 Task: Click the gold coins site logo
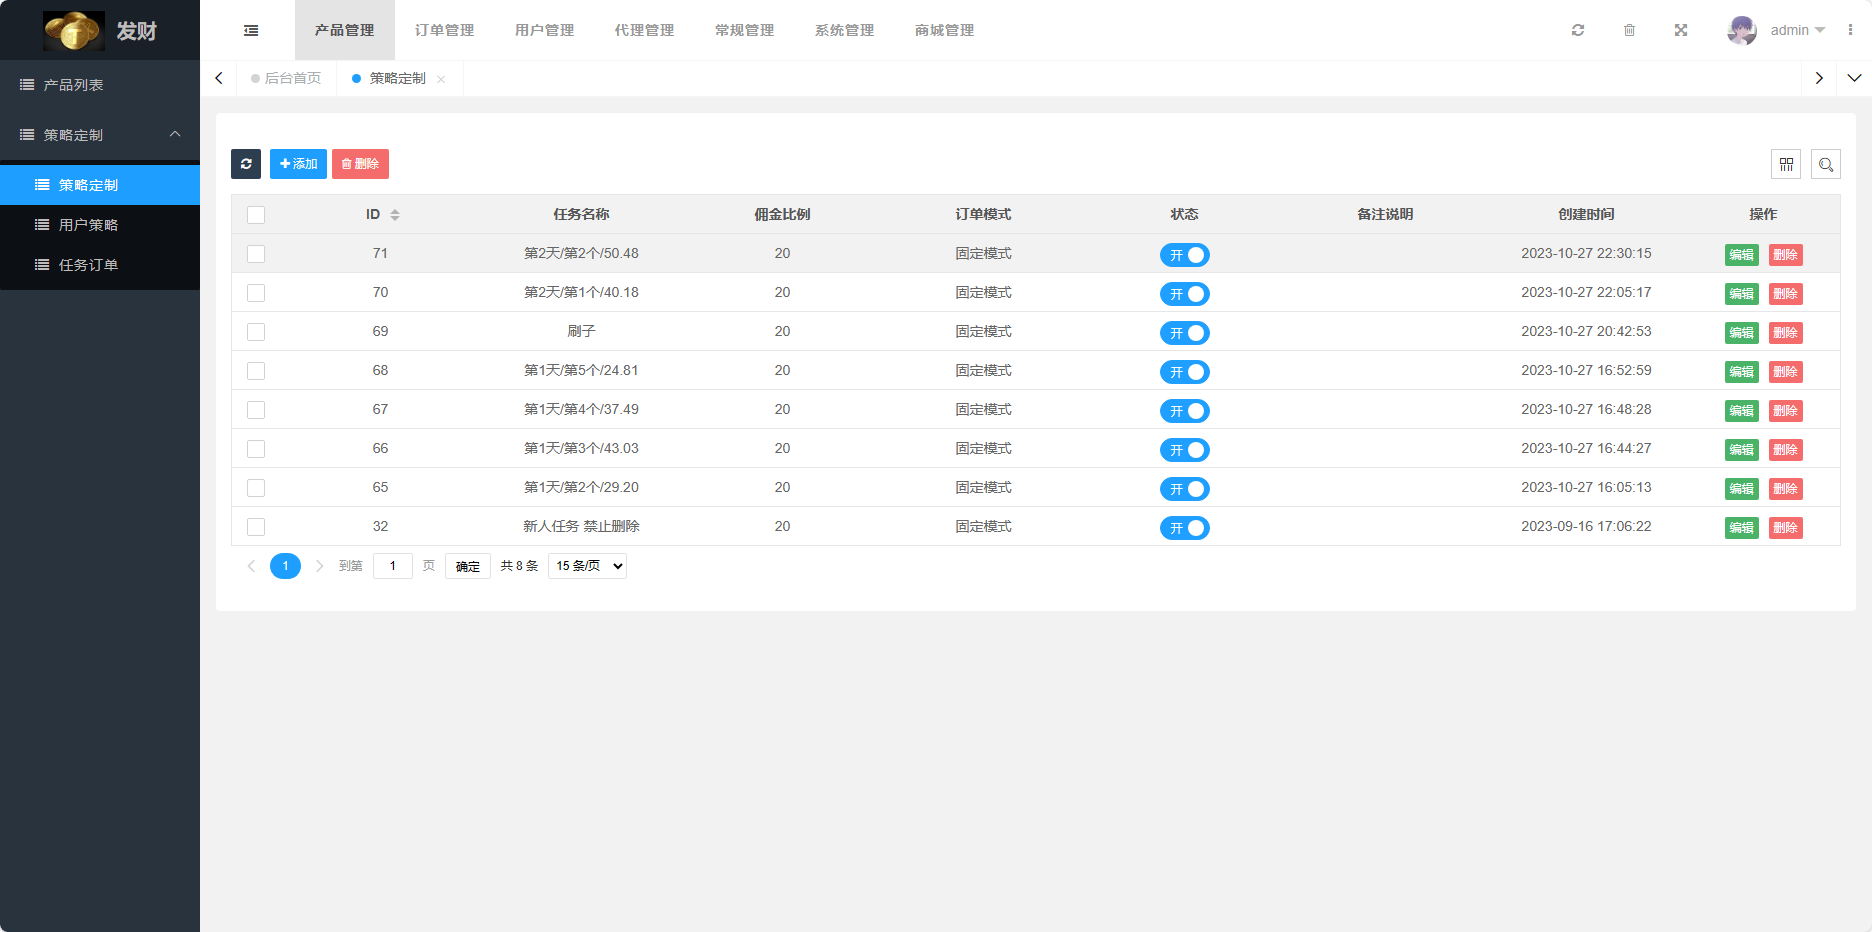pyautogui.click(x=73, y=30)
